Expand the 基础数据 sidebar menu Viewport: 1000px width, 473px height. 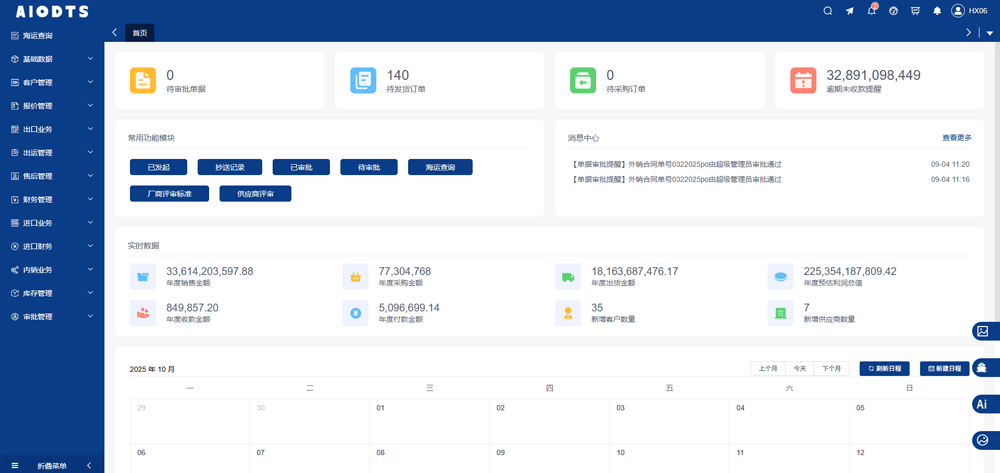pos(52,59)
